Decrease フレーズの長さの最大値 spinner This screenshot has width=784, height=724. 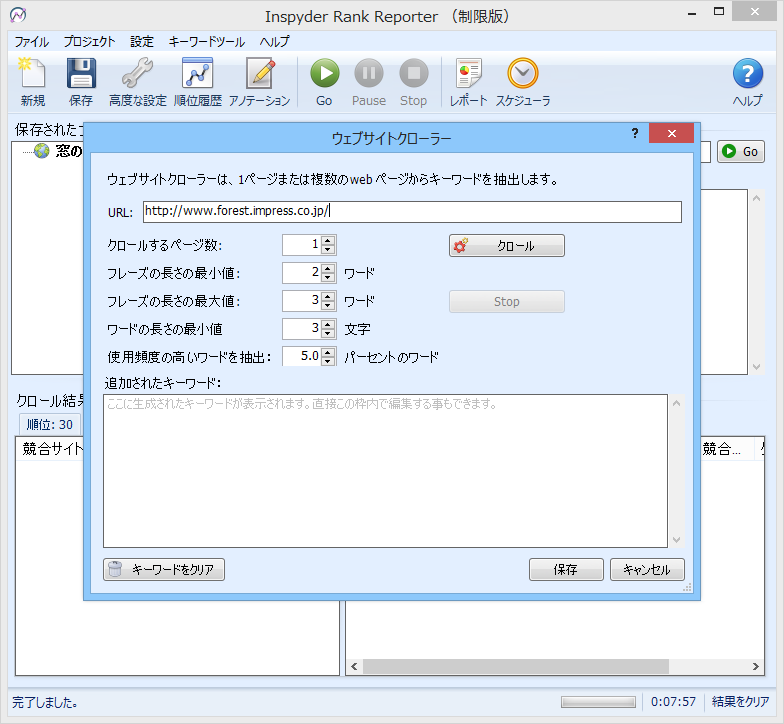[x=328, y=306]
